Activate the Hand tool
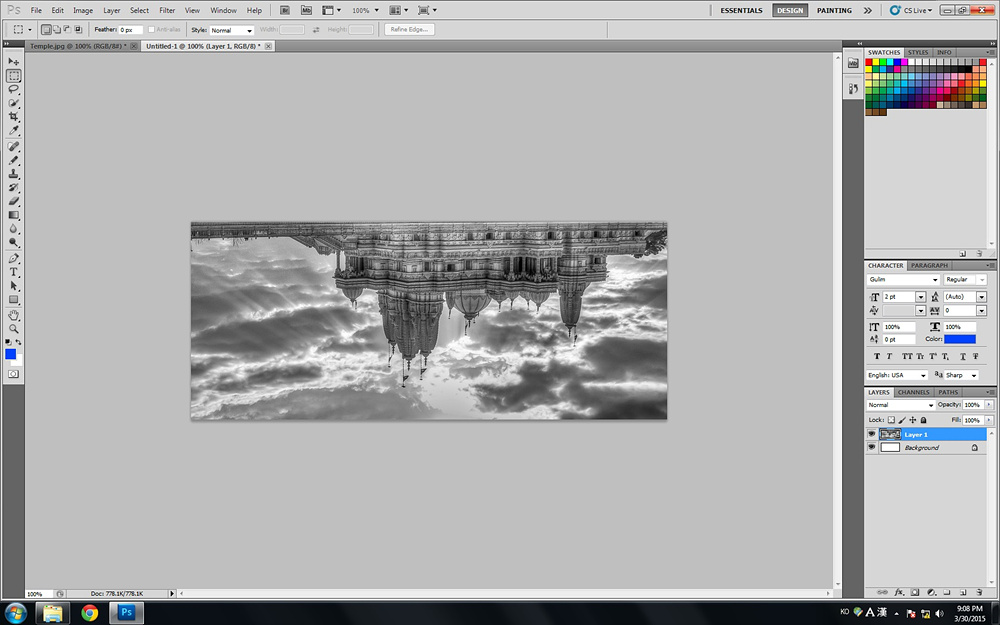This screenshot has height=625, width=1000. pos(14,314)
